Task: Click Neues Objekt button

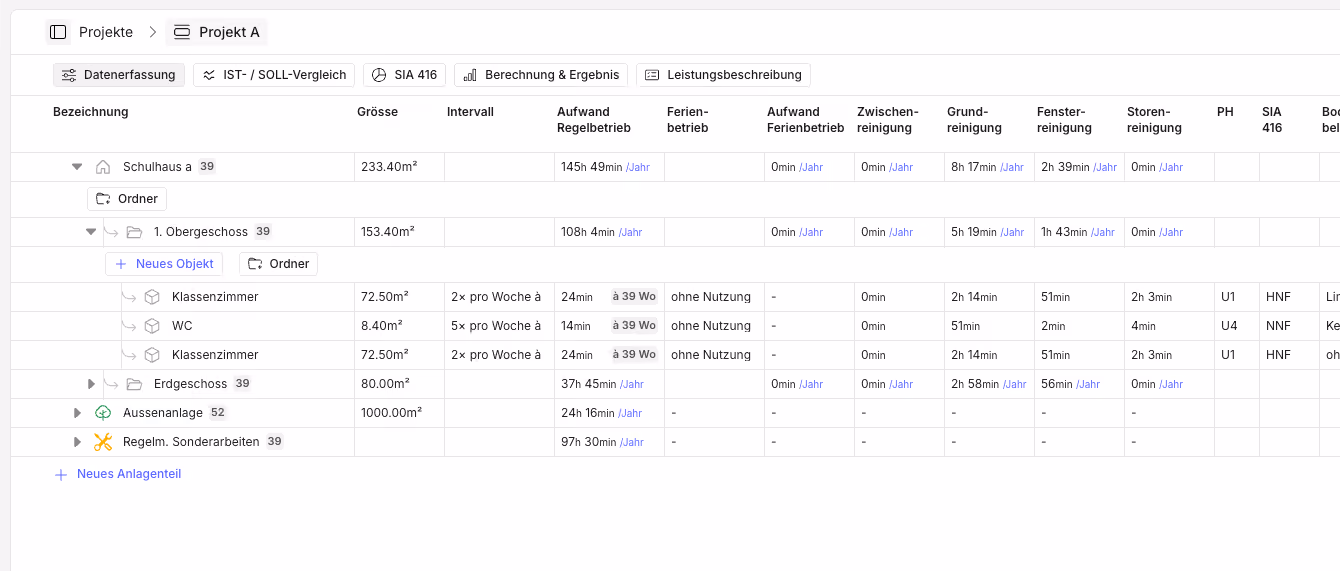Action: pos(164,264)
